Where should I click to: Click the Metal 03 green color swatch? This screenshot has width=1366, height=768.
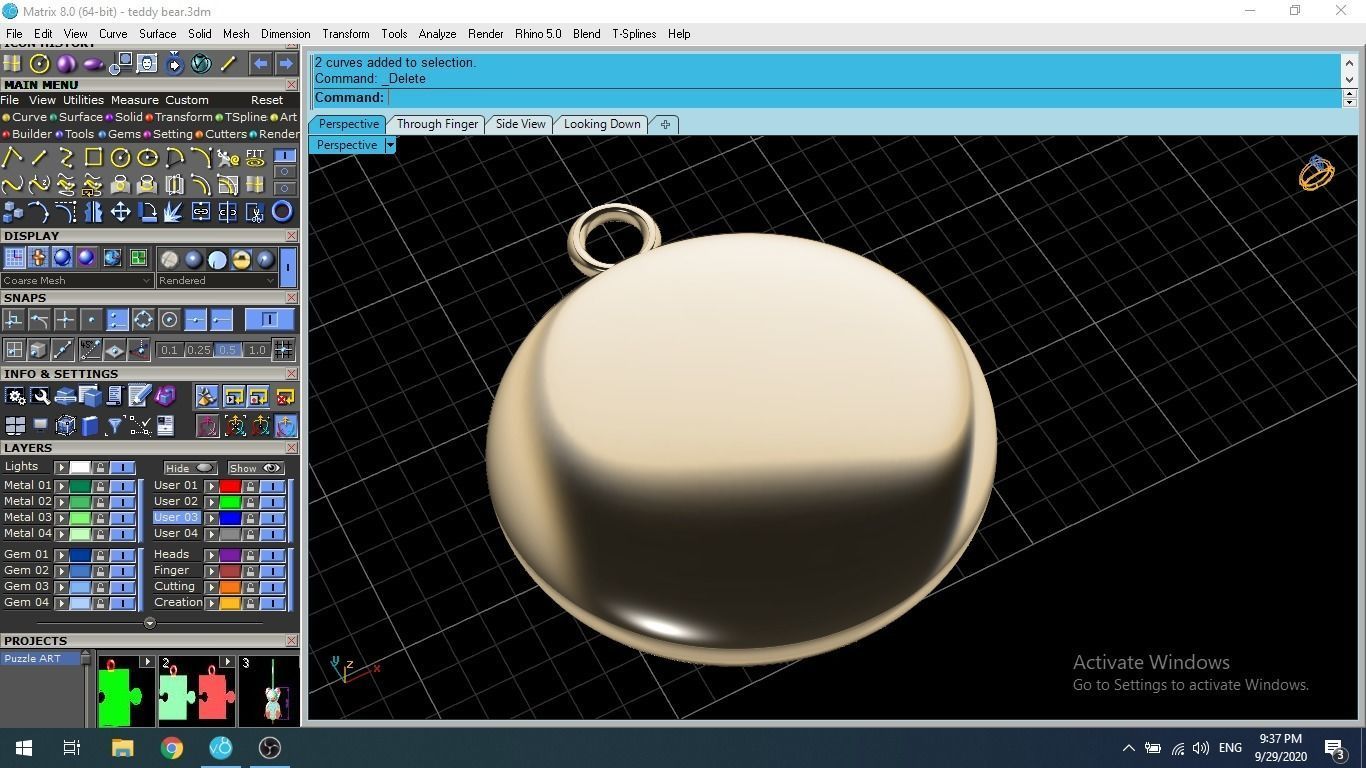pyautogui.click(x=80, y=518)
